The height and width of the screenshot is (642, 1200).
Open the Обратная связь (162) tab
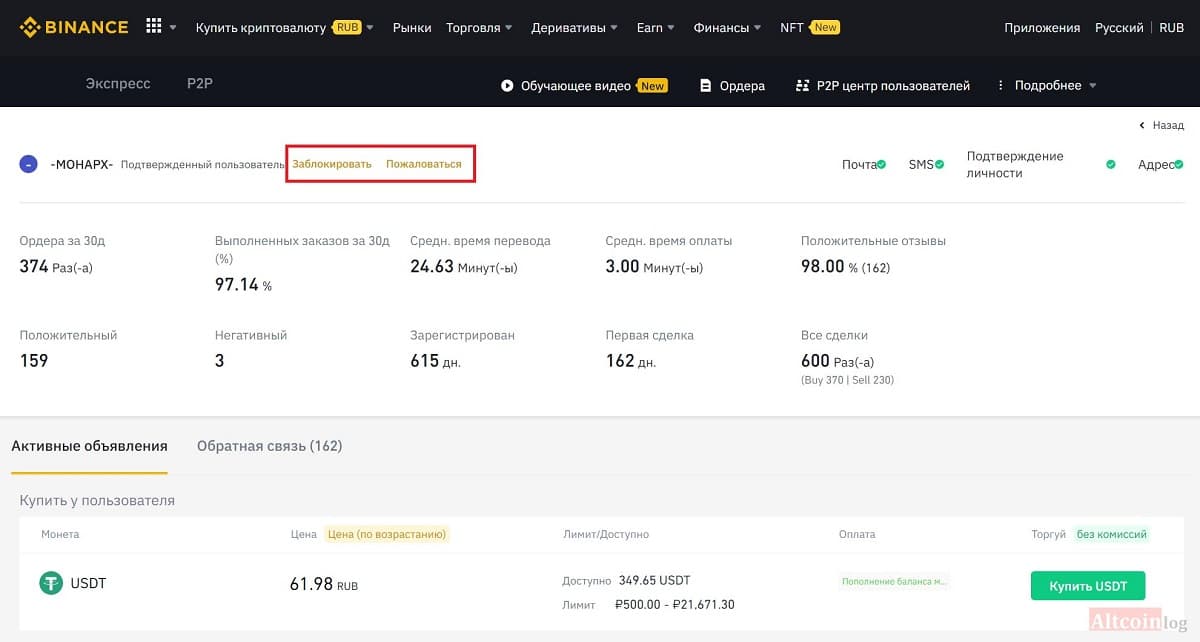270,446
